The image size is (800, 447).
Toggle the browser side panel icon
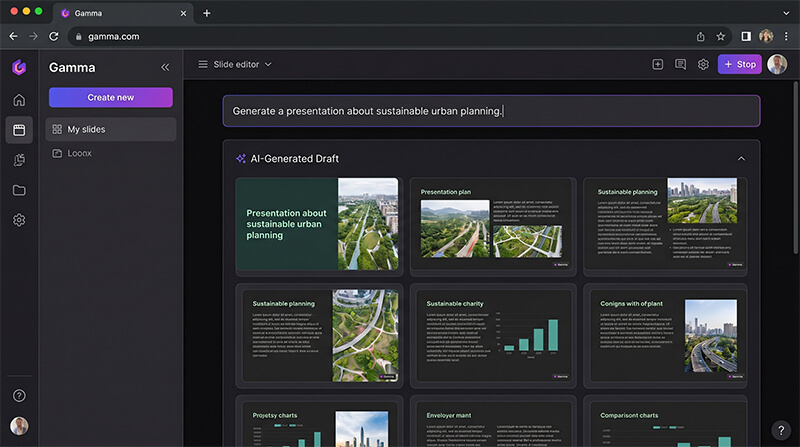pyautogui.click(x=746, y=36)
